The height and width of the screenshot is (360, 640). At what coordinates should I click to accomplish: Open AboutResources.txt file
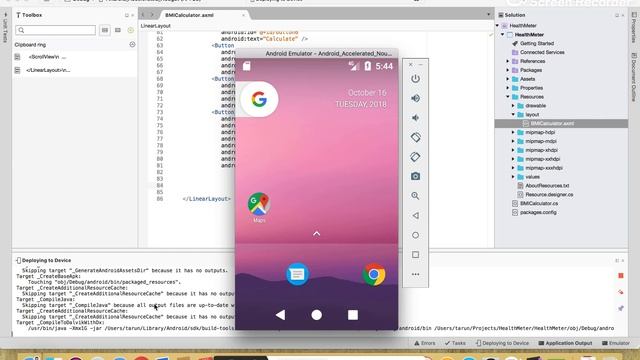click(x=547, y=186)
